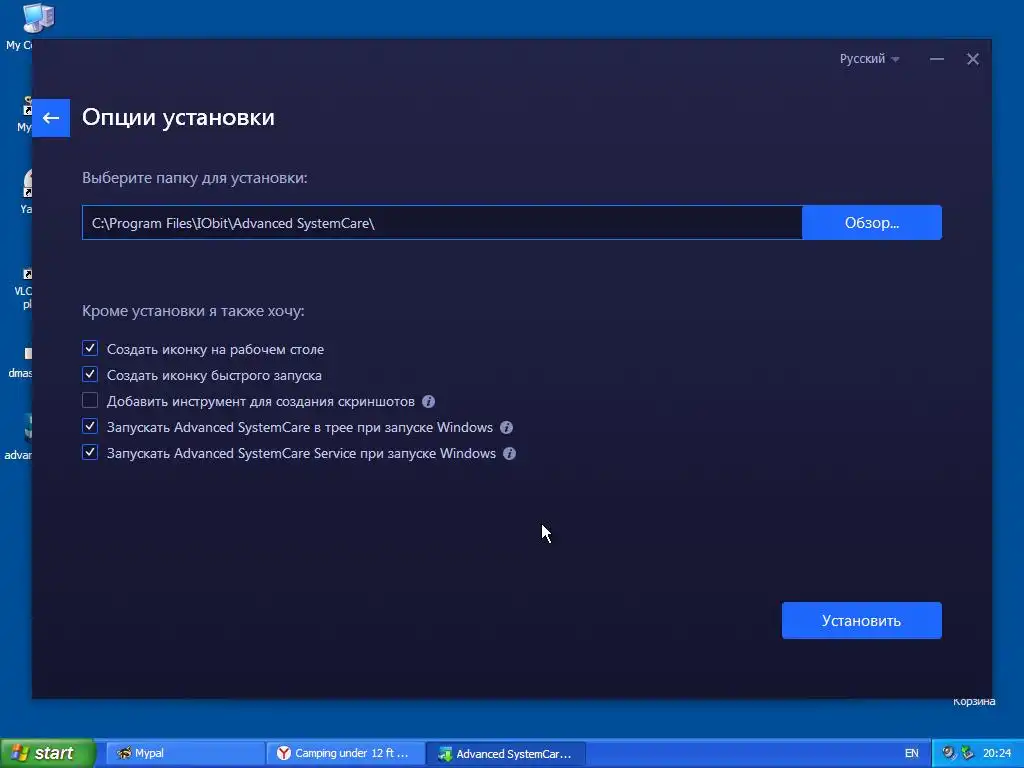This screenshot has width=1024, height=768.
Task: Click the Обзор... browse button
Action: pyautogui.click(x=872, y=223)
